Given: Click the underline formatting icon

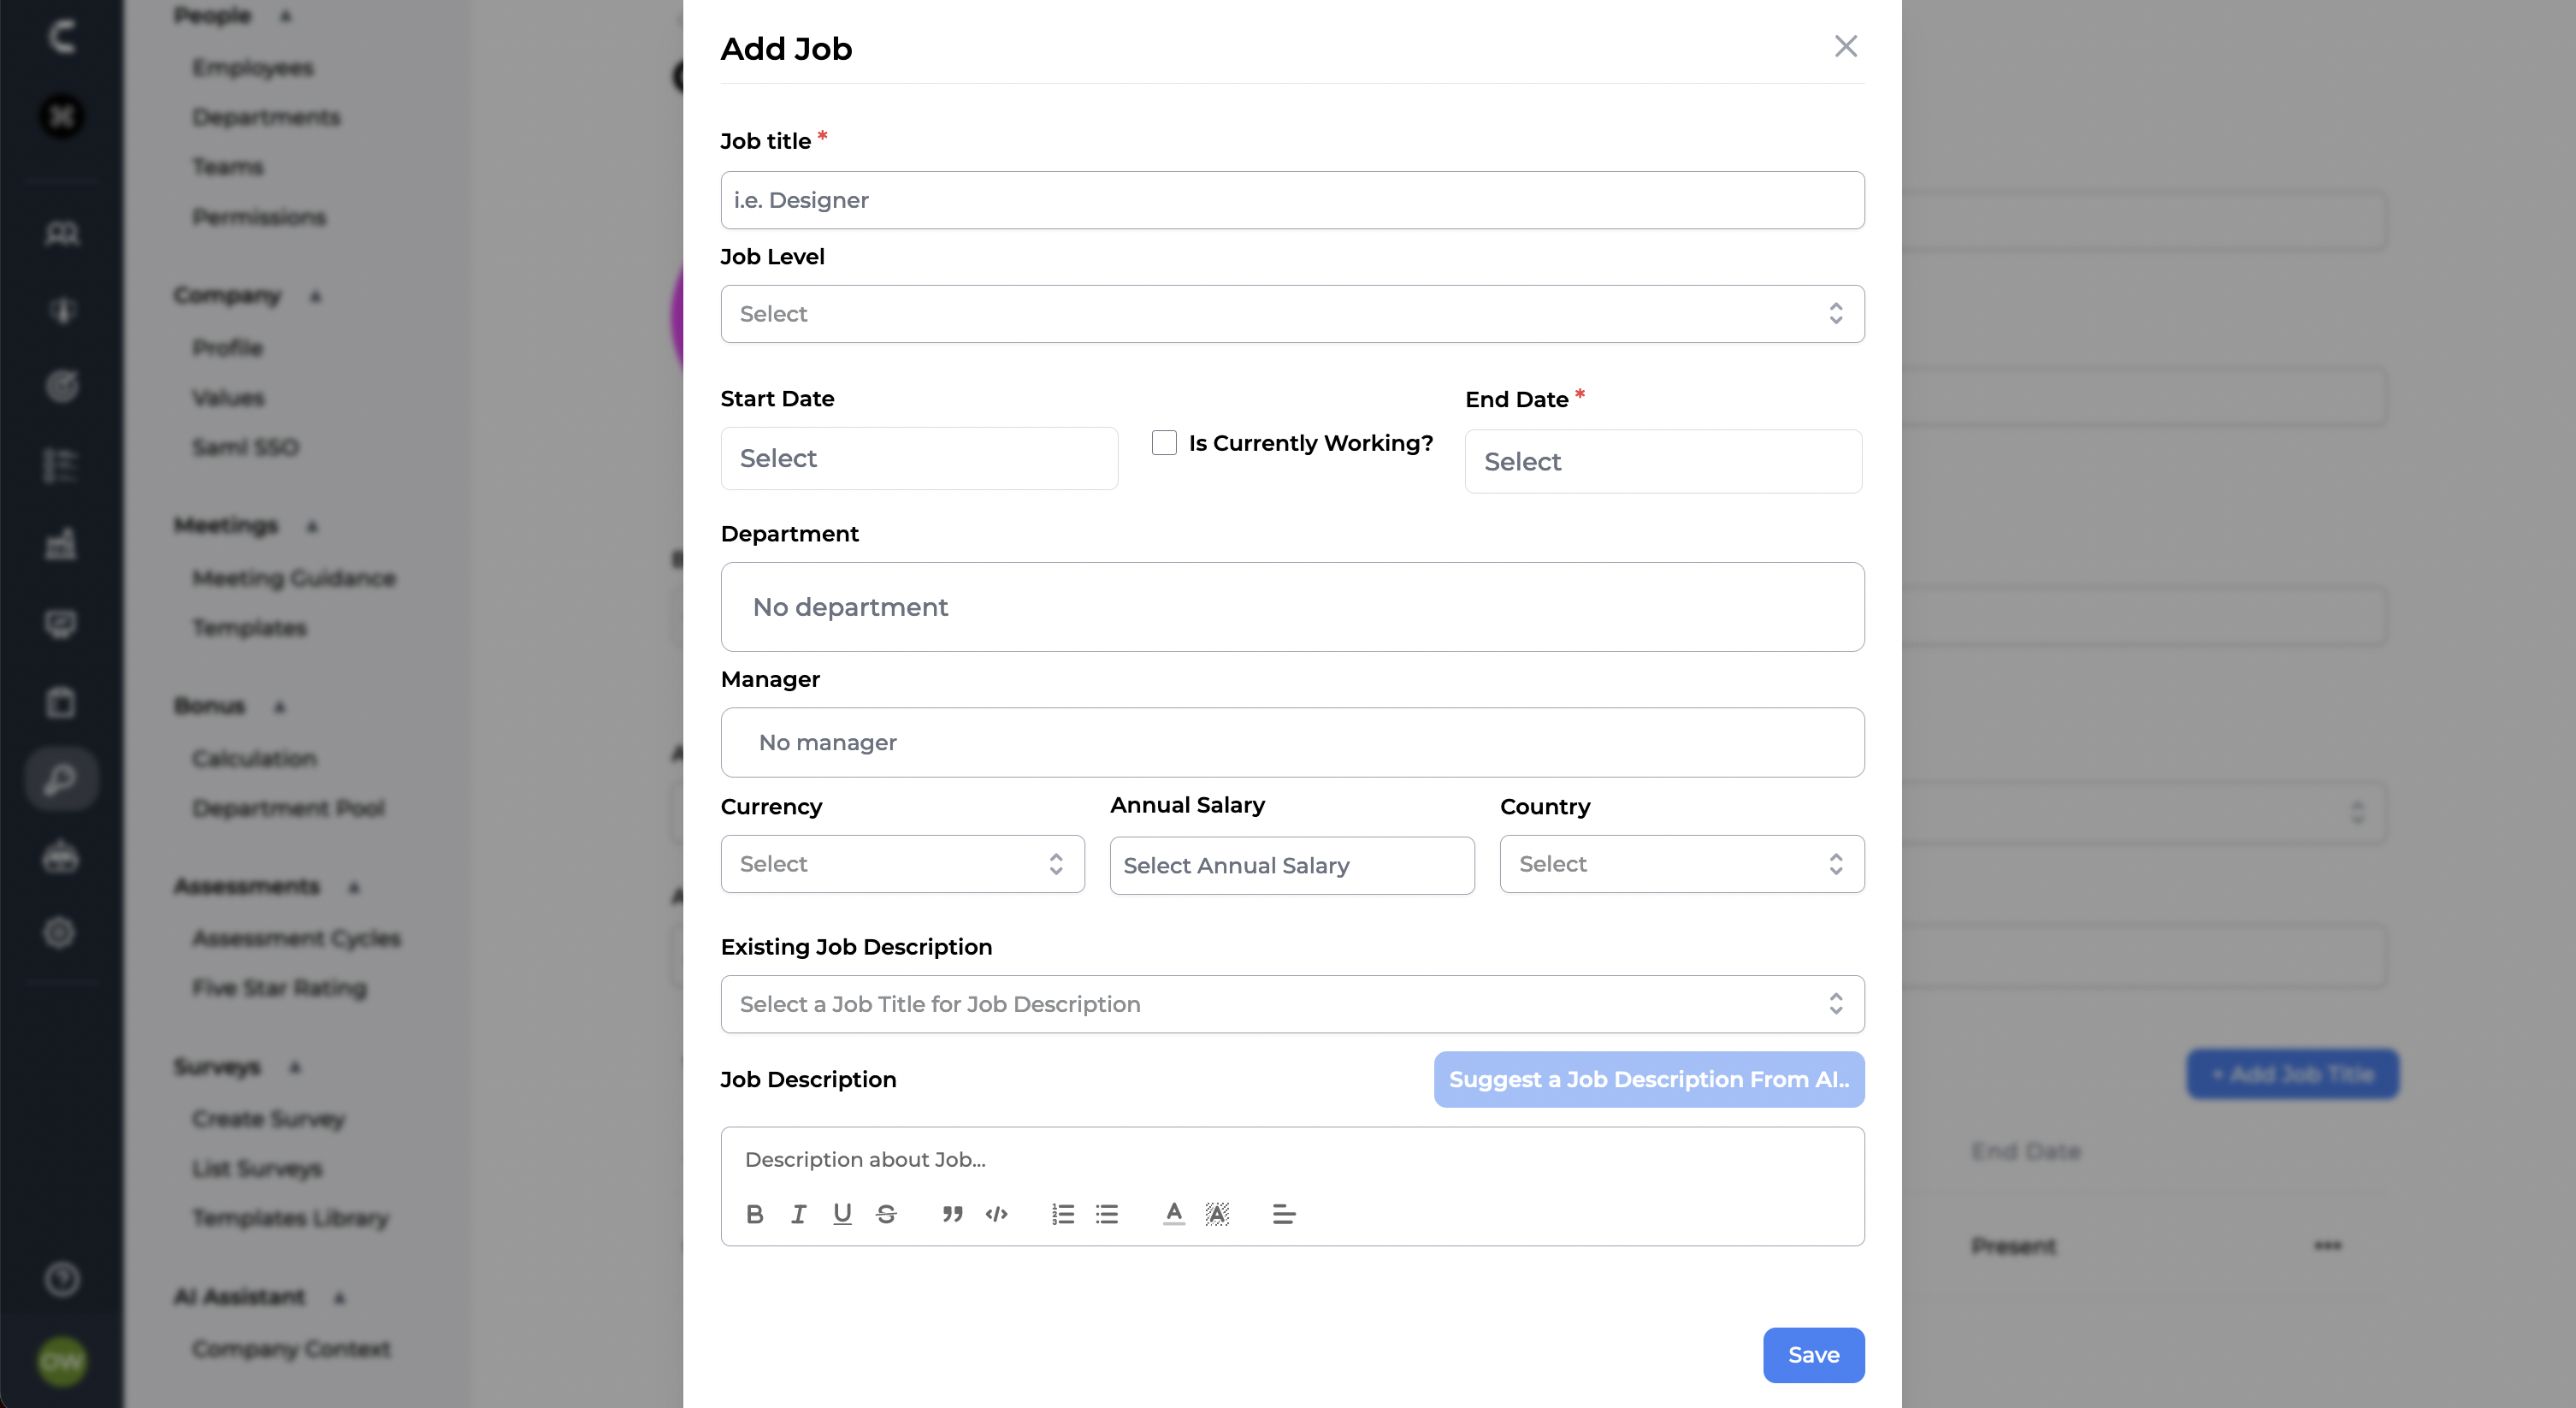Looking at the screenshot, I should coord(842,1214).
